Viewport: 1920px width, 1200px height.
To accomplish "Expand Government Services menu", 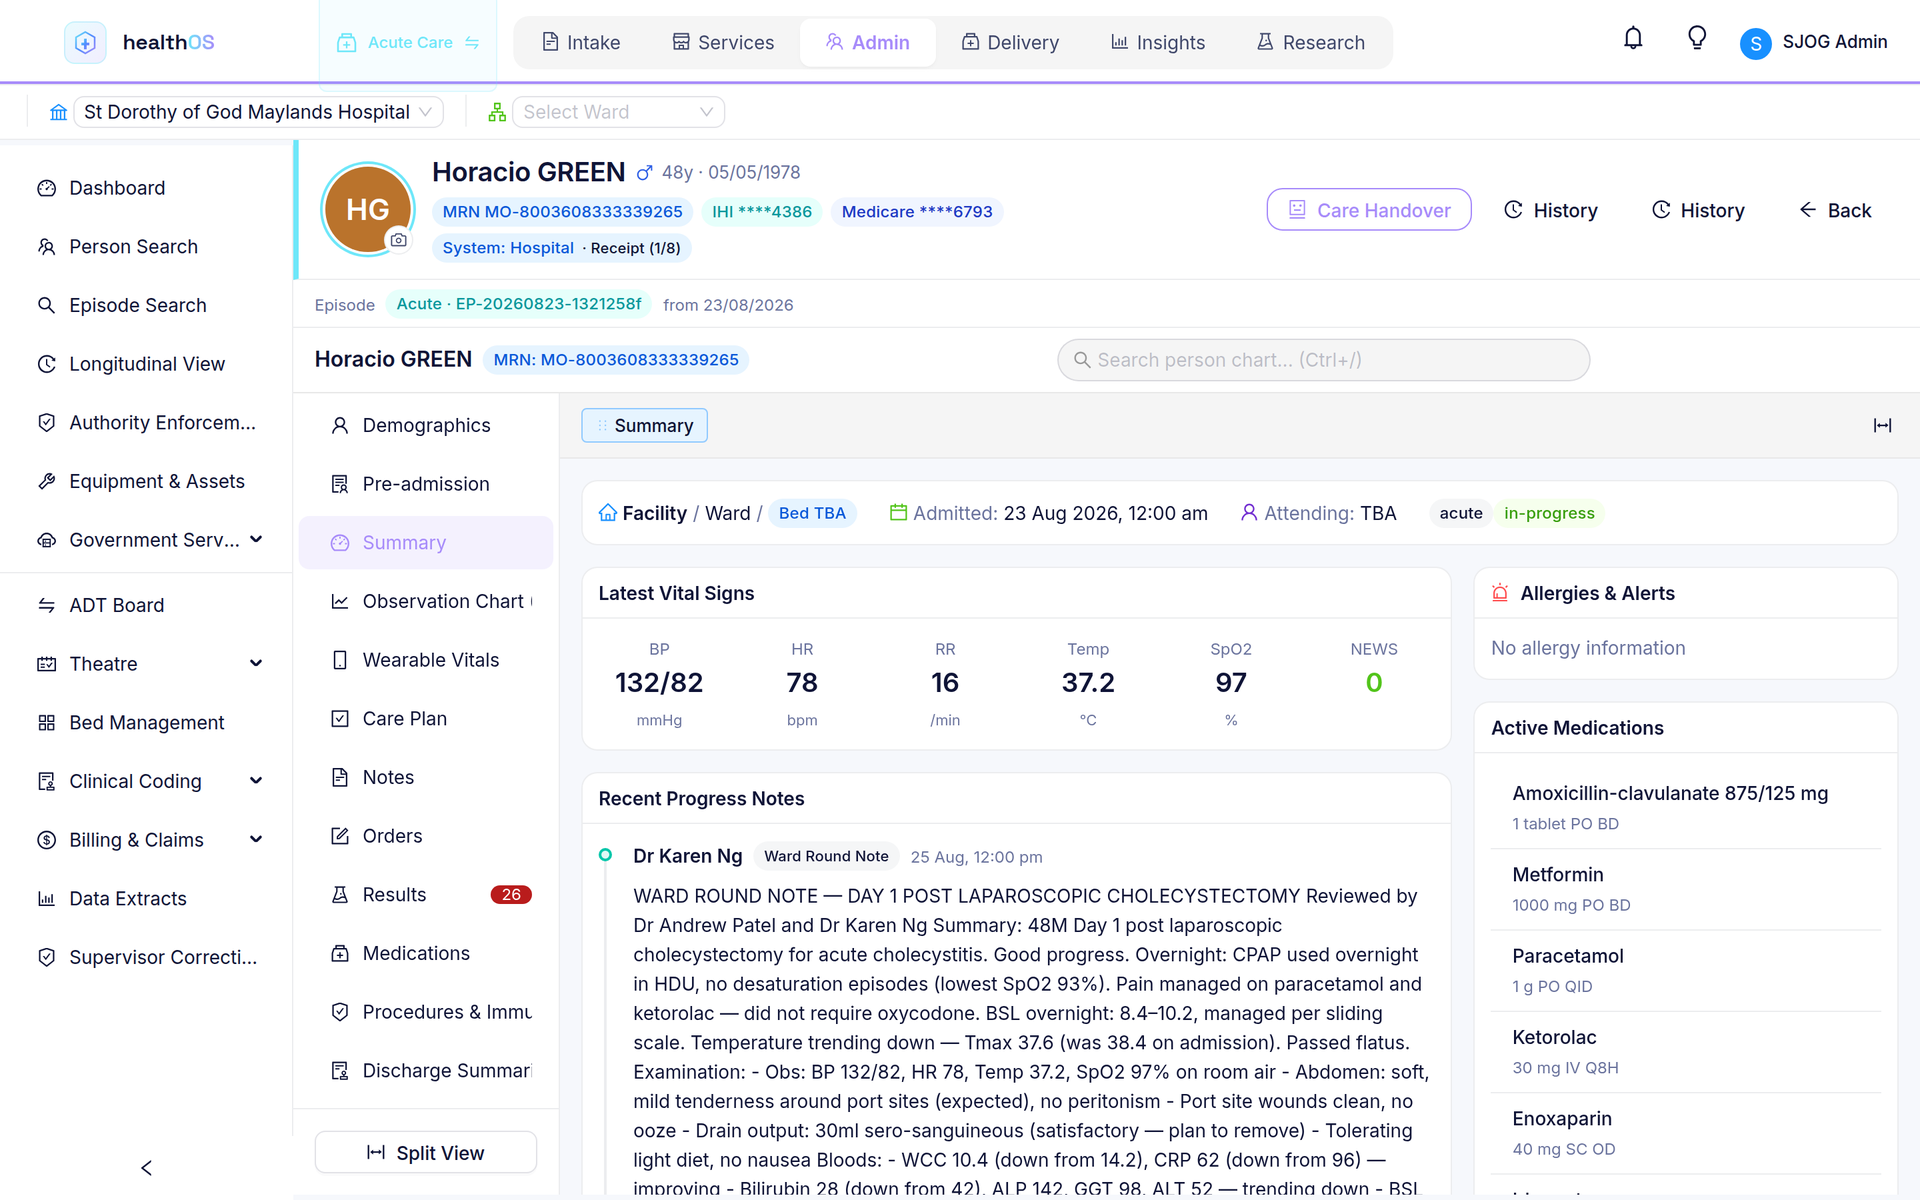I will (x=256, y=540).
